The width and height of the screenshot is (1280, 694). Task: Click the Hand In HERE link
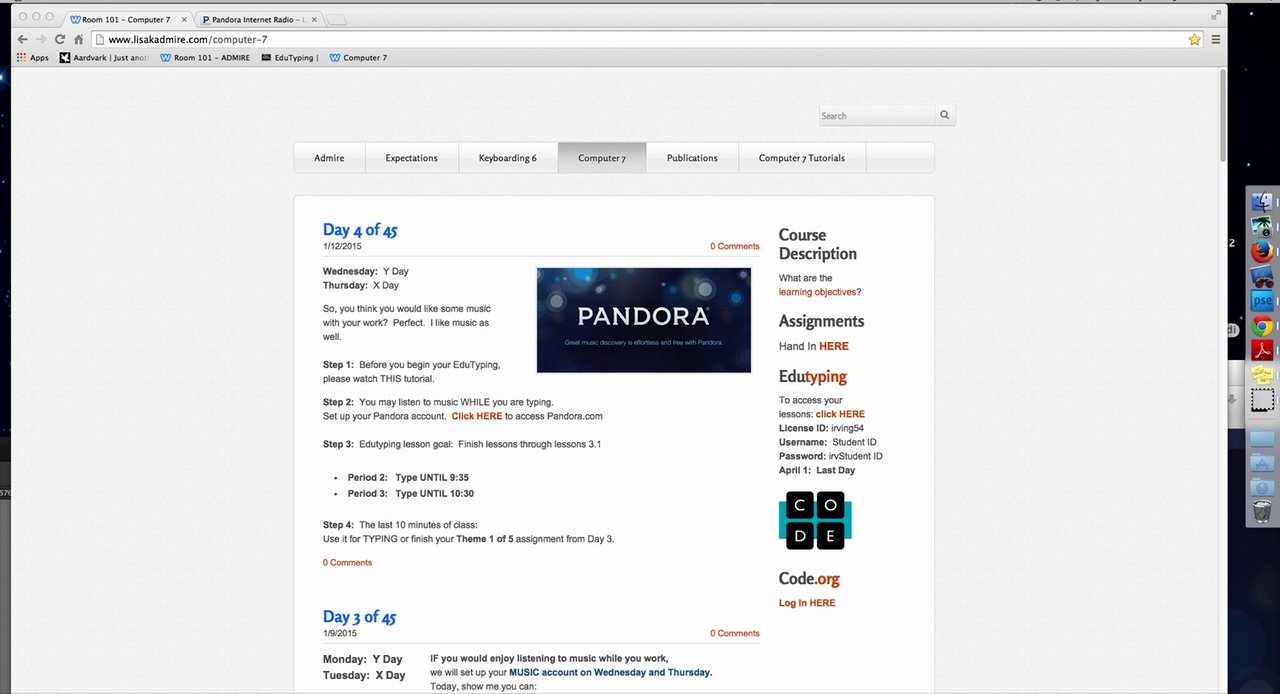point(833,346)
